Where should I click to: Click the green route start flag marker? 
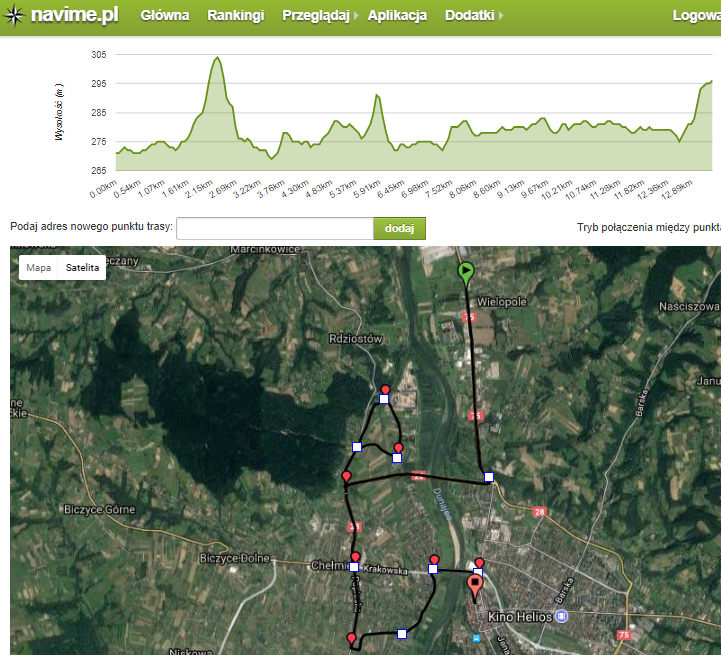[465, 271]
